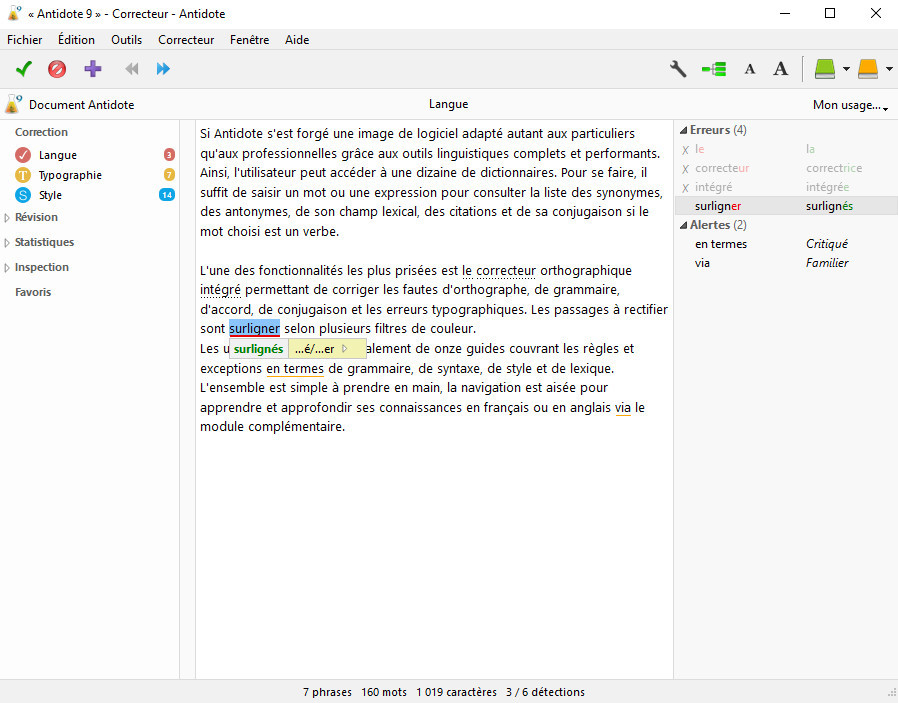Click '1 019 caractères' in status bar
The width and height of the screenshot is (898, 703).
456,692
